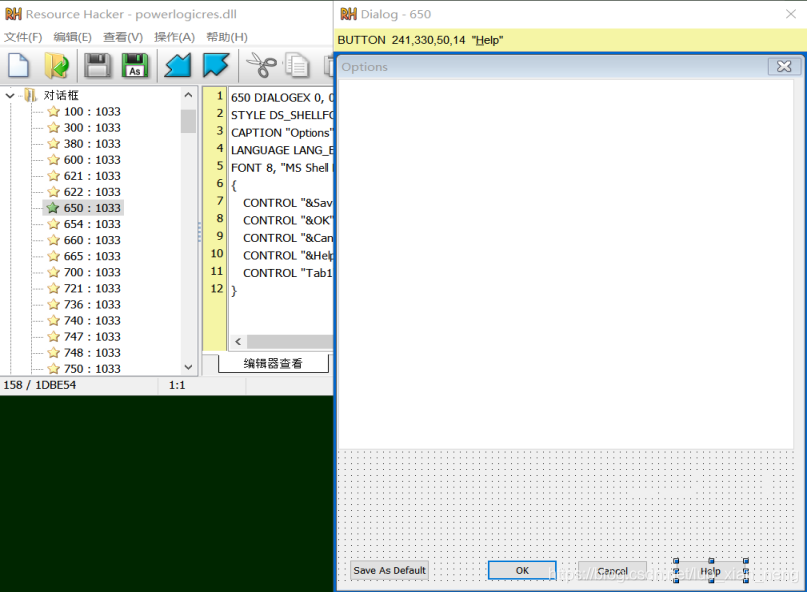Select tree item 100 : 1033

click(x=92, y=111)
